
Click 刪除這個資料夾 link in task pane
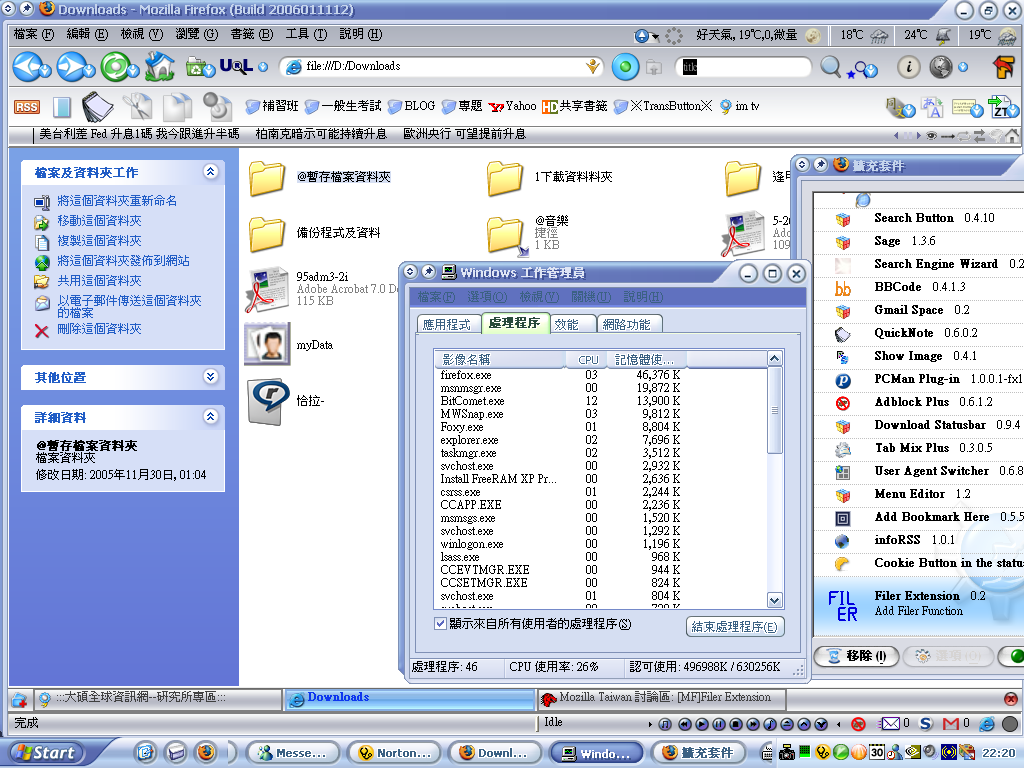pyautogui.click(x=99, y=329)
